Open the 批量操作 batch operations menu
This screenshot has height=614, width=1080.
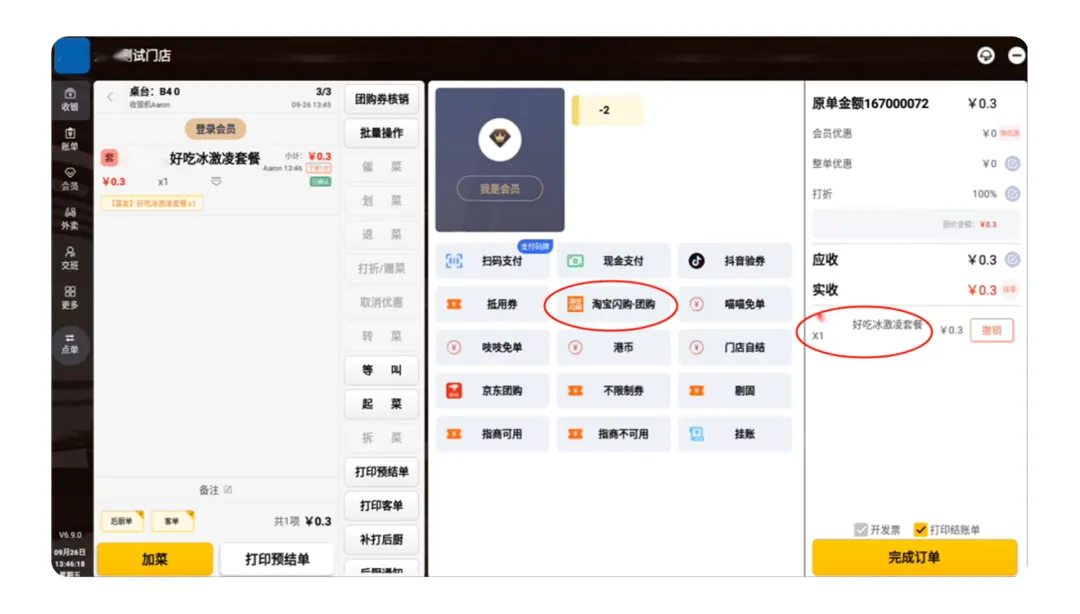click(381, 133)
